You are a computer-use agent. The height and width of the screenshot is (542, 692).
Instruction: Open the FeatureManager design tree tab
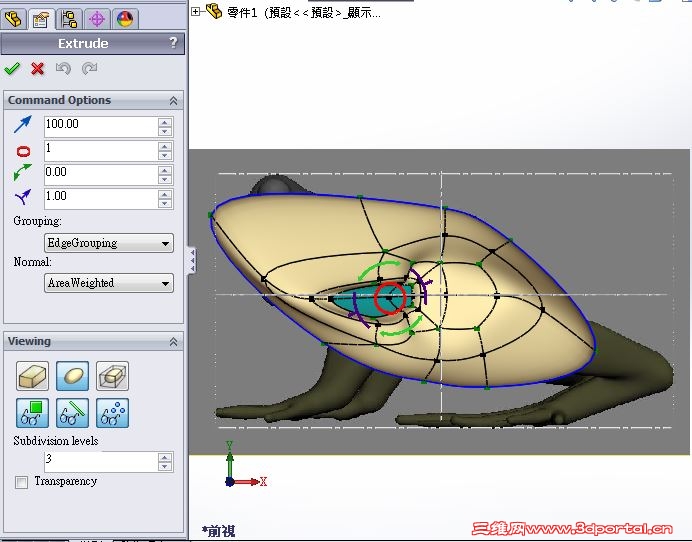pyautogui.click(x=13, y=19)
